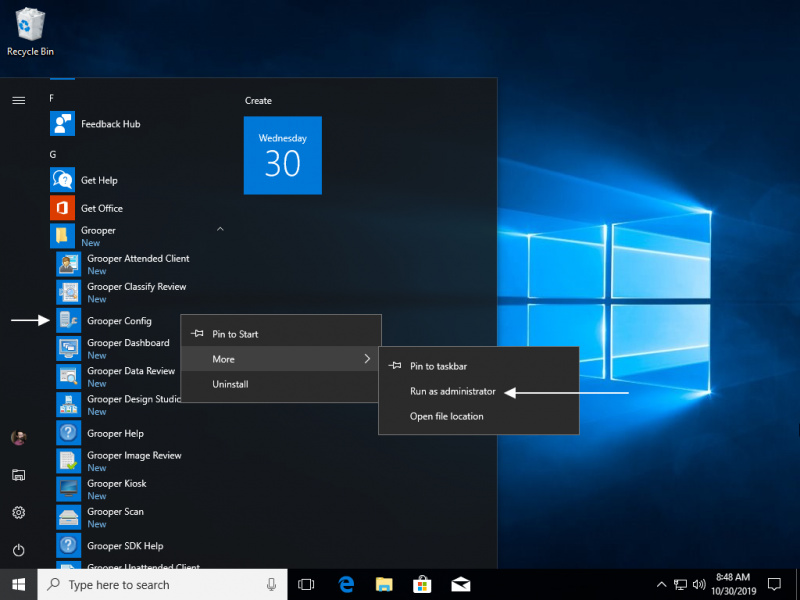Choose Pin to Start option
800x600 pixels.
point(235,334)
